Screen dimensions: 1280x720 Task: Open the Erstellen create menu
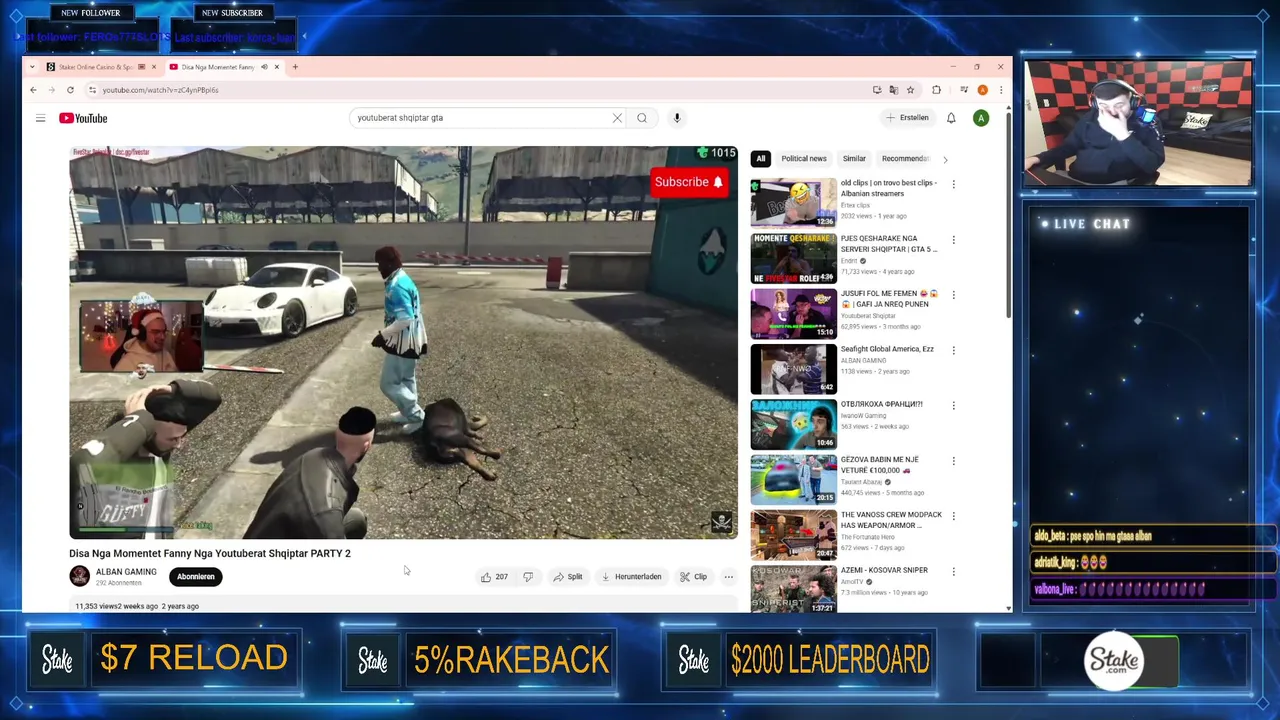click(907, 118)
